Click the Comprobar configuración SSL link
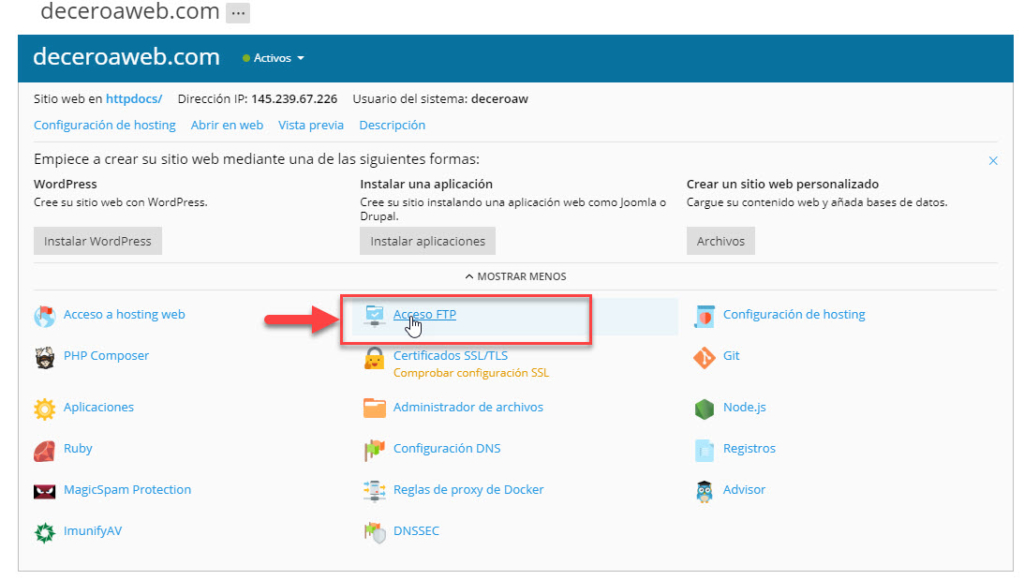This screenshot has width=1024, height=580. (471, 373)
